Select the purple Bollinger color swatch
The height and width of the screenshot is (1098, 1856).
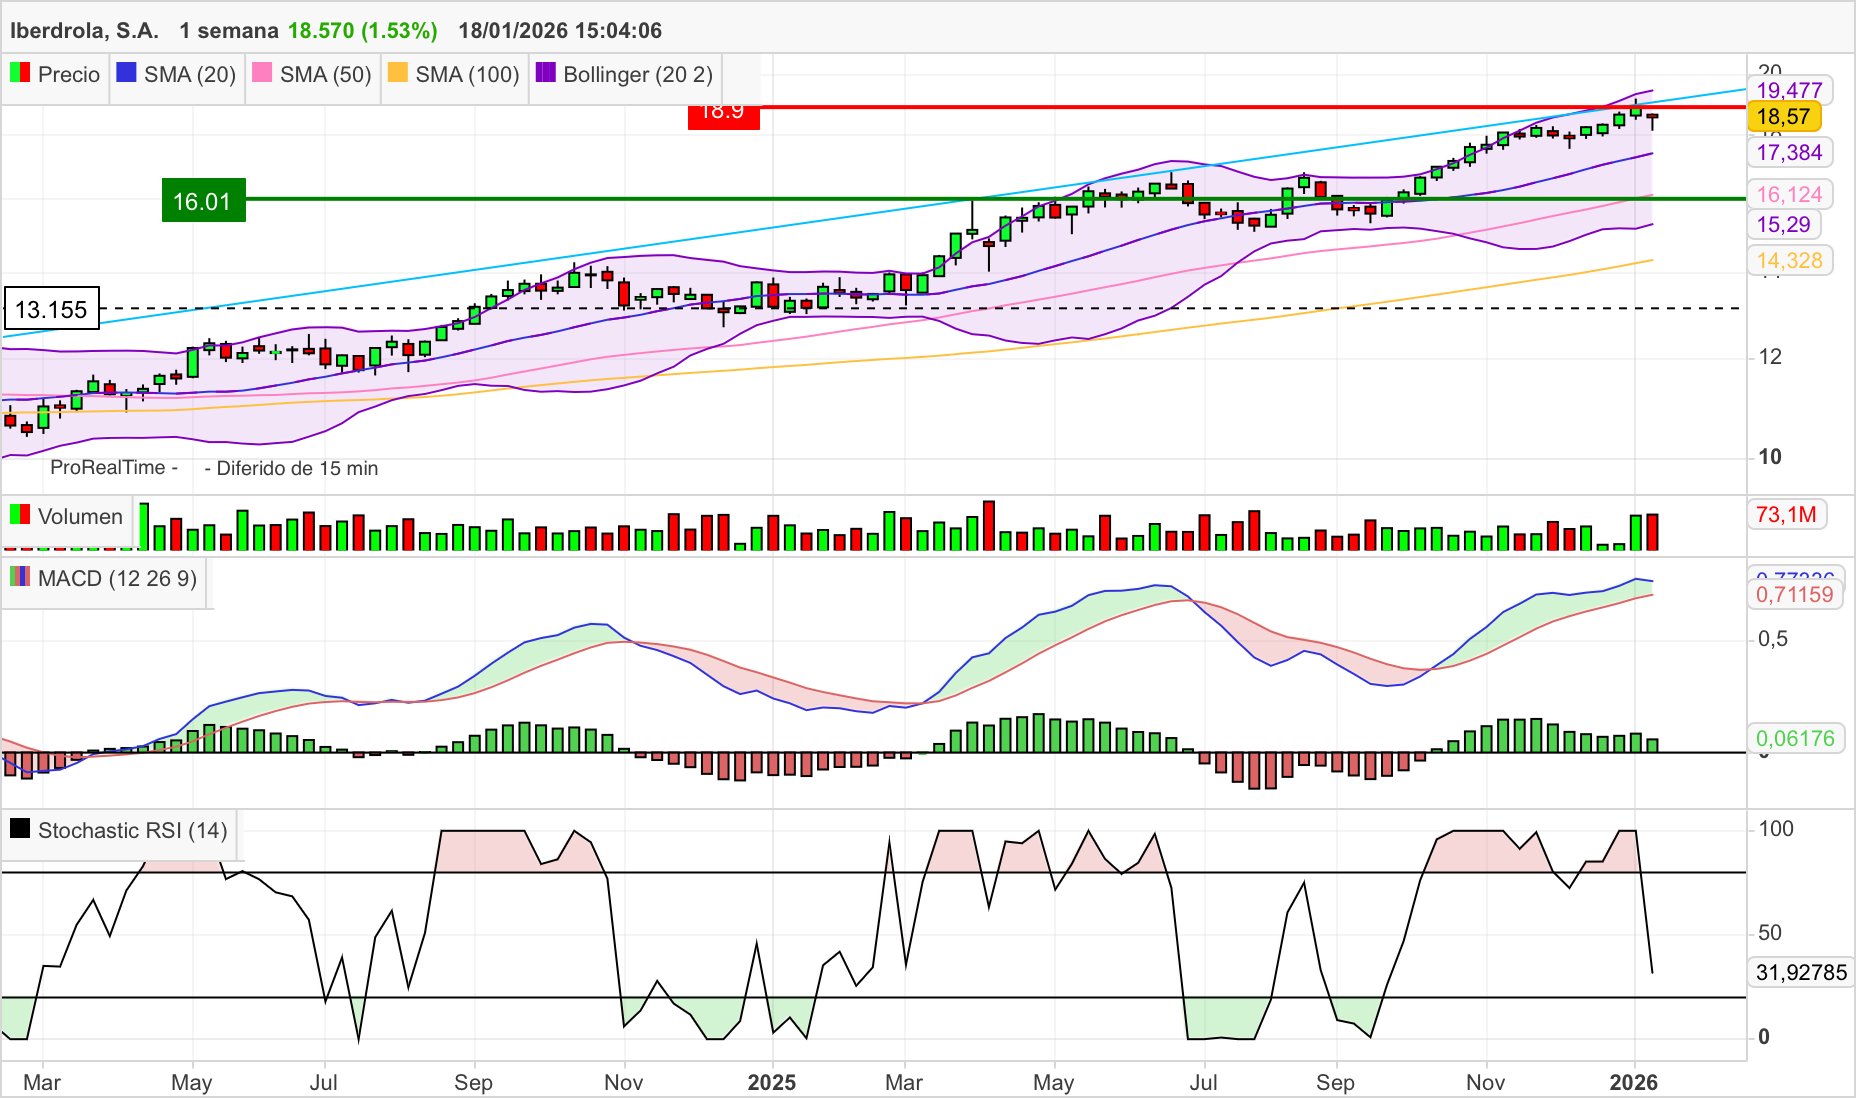coord(546,73)
